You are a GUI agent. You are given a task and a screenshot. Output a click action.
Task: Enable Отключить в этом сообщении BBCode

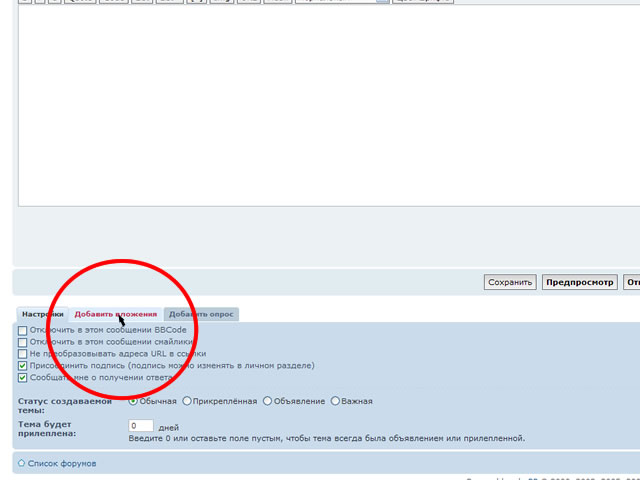click(x=23, y=330)
